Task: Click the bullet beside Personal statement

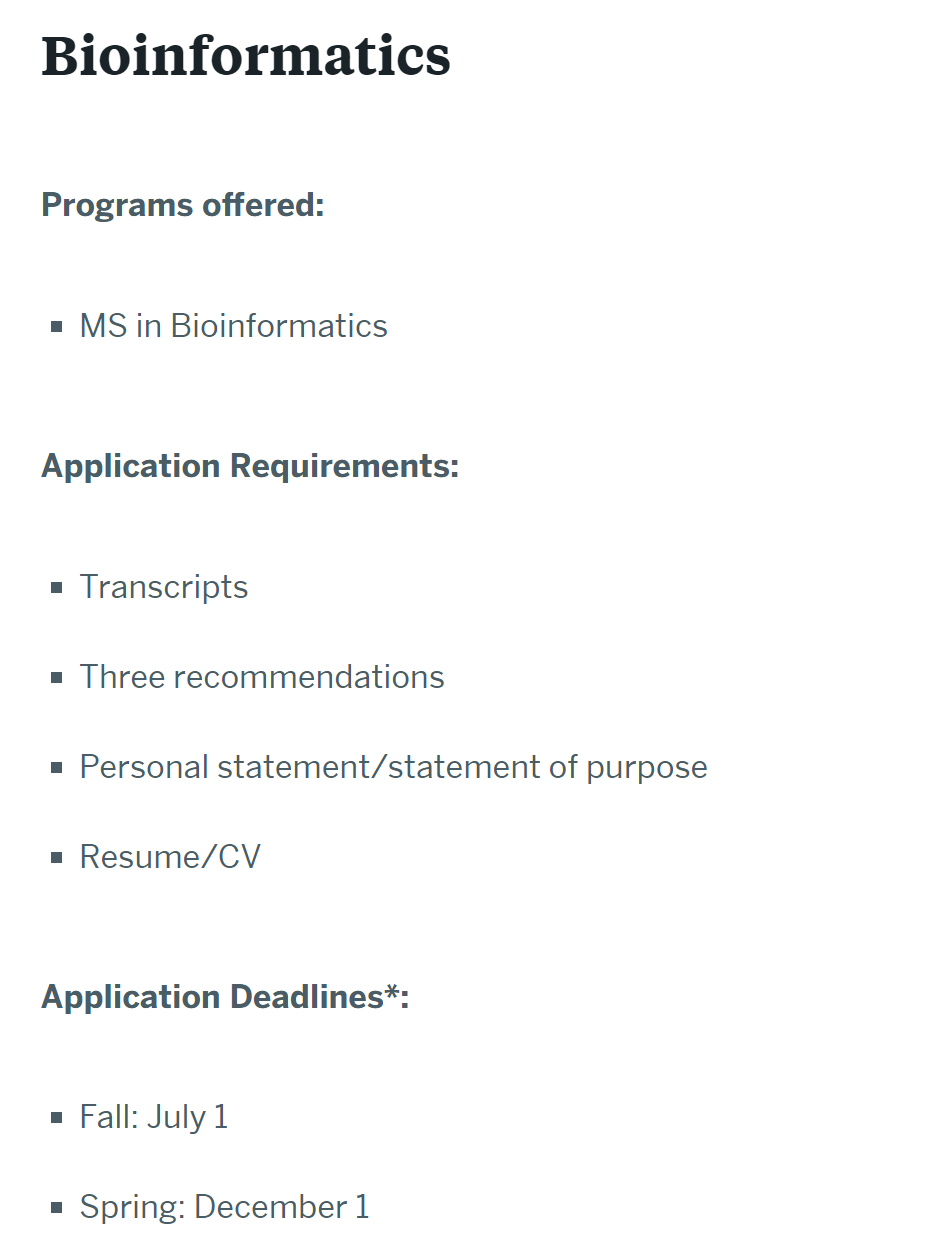Action: point(57,767)
